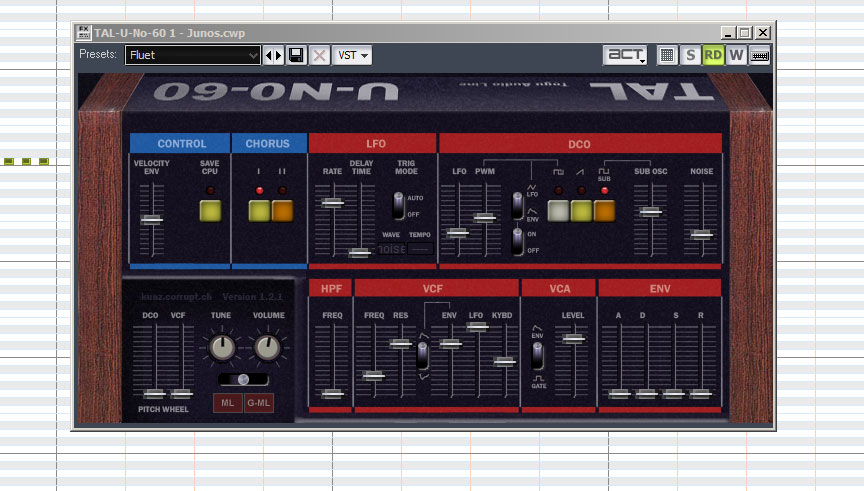Flip the VCF envelope polarity switch
This screenshot has height=491, width=864.
423,356
